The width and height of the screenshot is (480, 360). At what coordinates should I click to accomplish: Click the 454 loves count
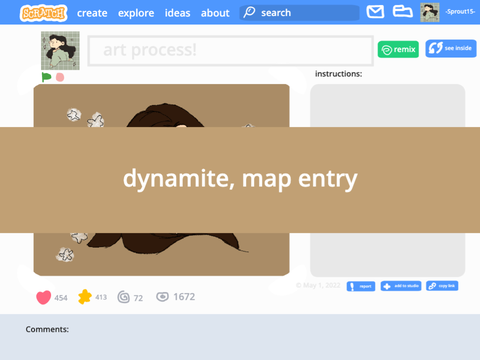coord(61,298)
